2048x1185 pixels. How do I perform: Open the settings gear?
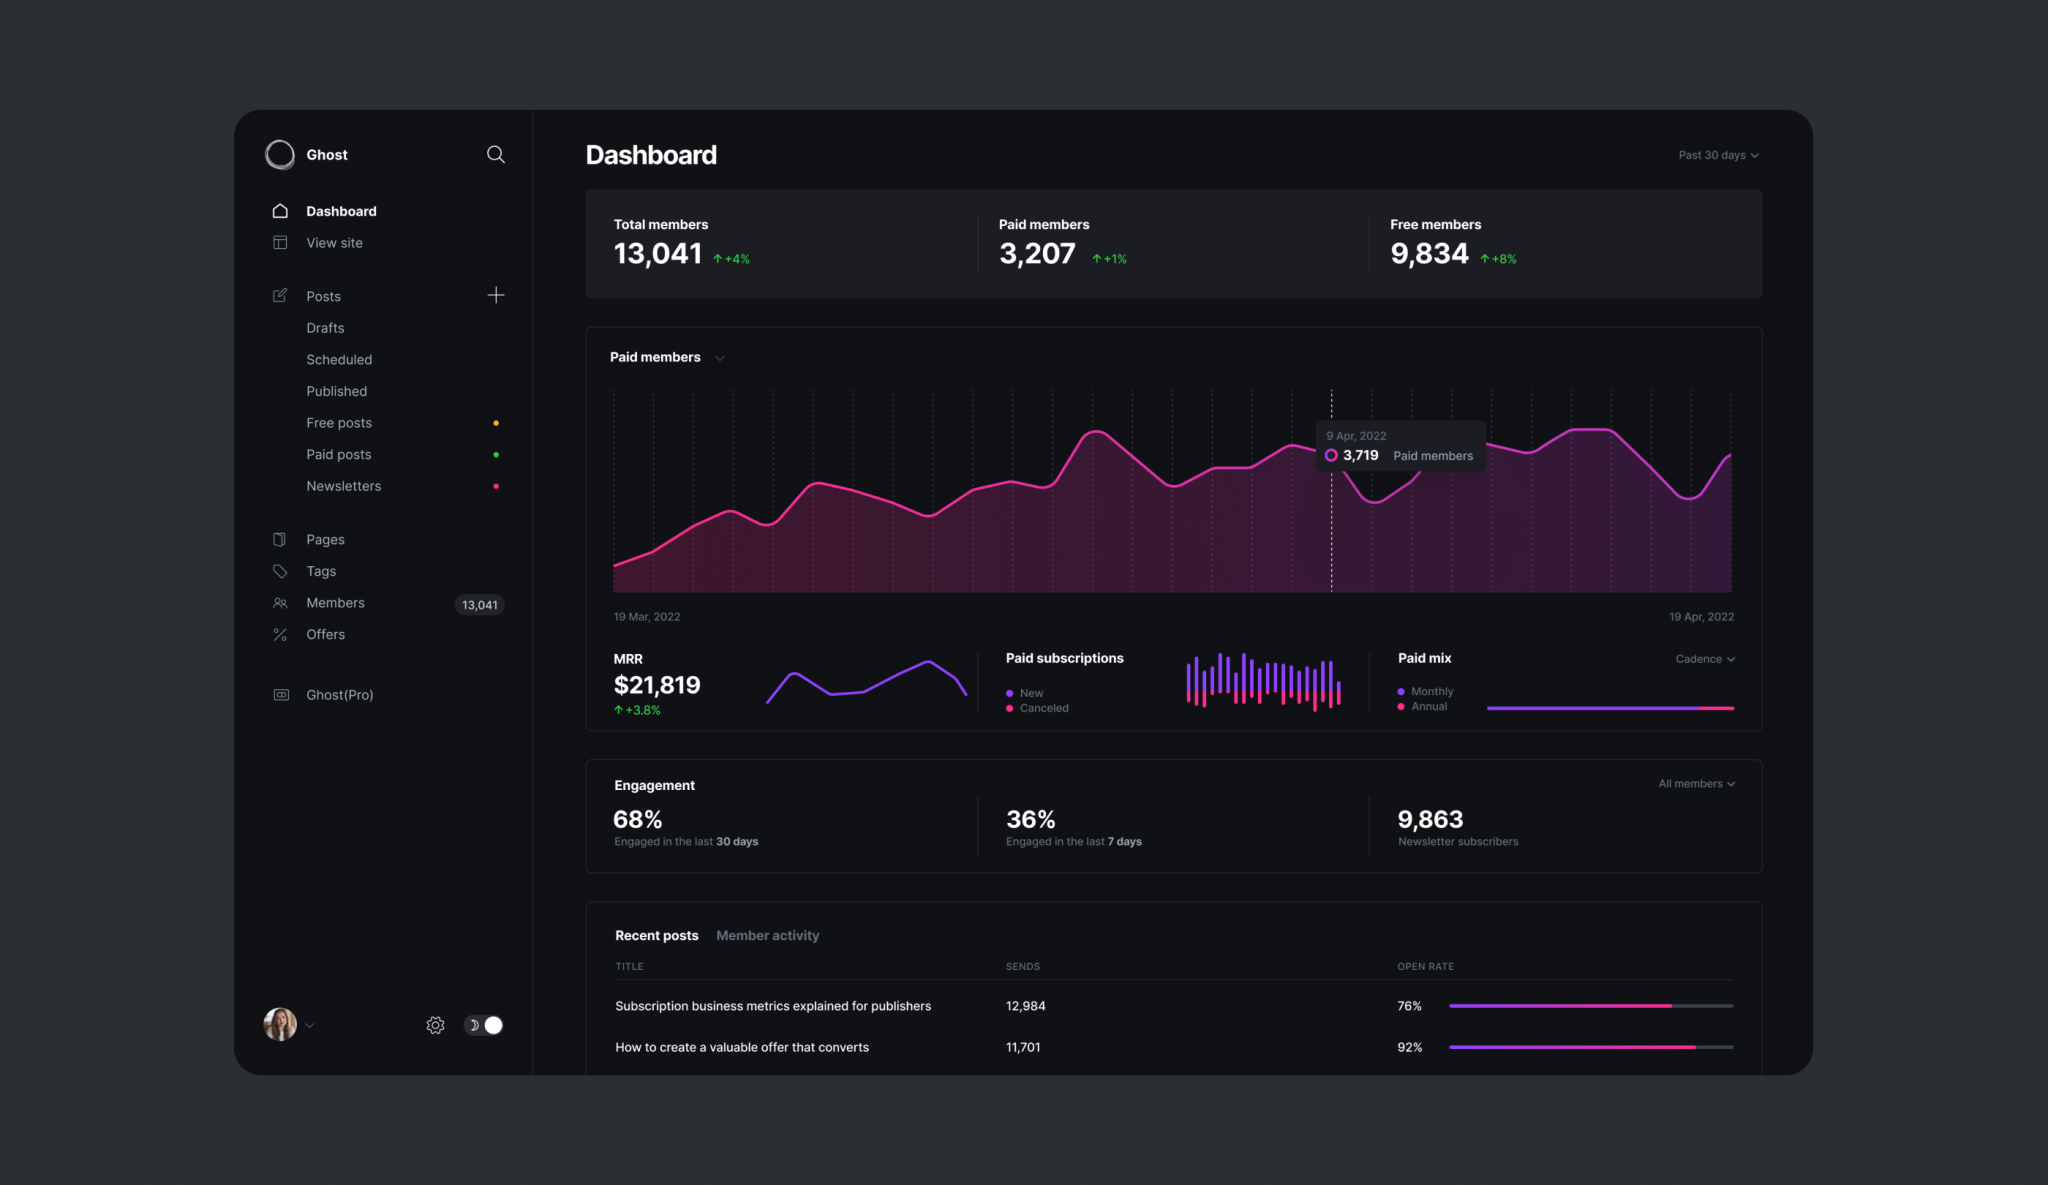(435, 1024)
